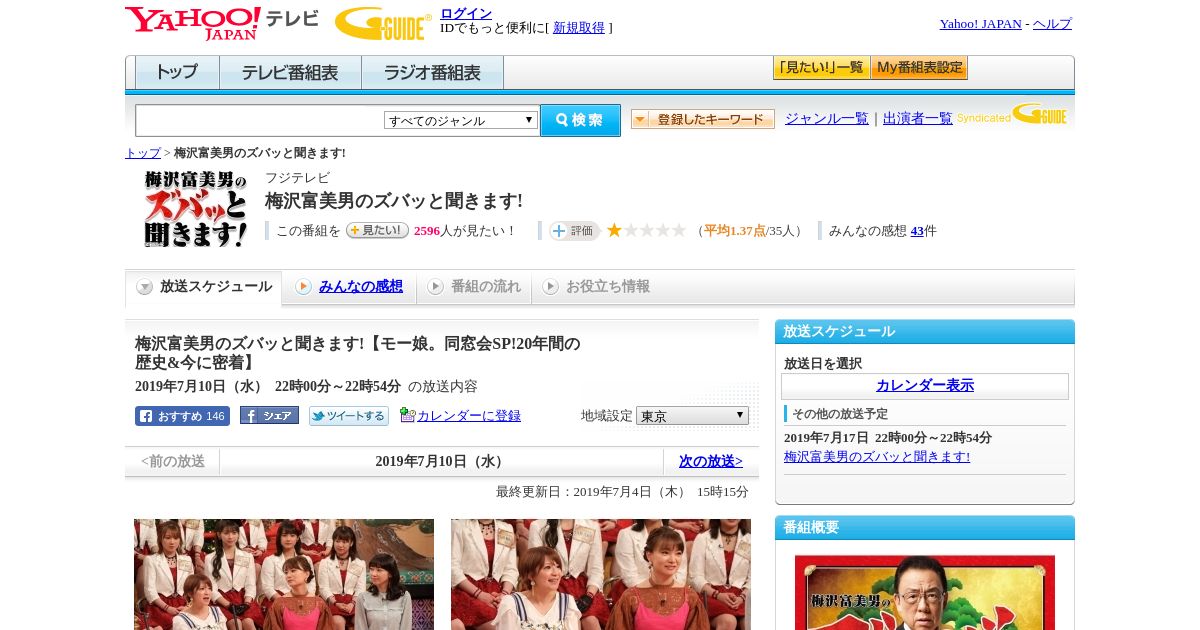Open My番組表設定 button
Screen dimensions: 1200x630
[x=919, y=68]
